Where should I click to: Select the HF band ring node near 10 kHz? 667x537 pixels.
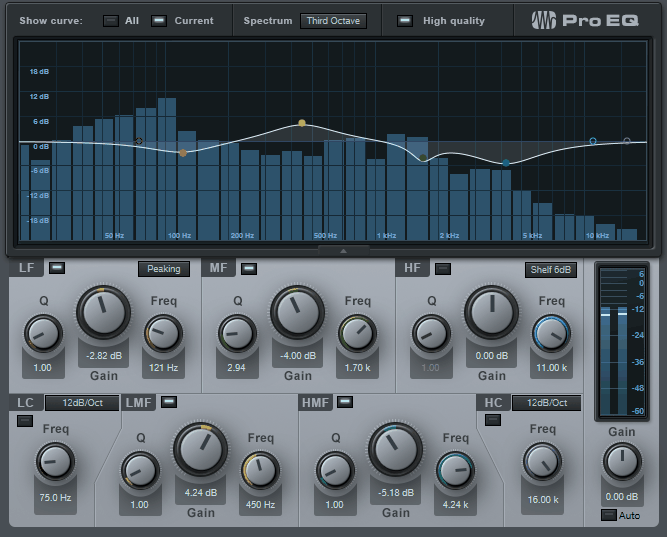click(593, 141)
